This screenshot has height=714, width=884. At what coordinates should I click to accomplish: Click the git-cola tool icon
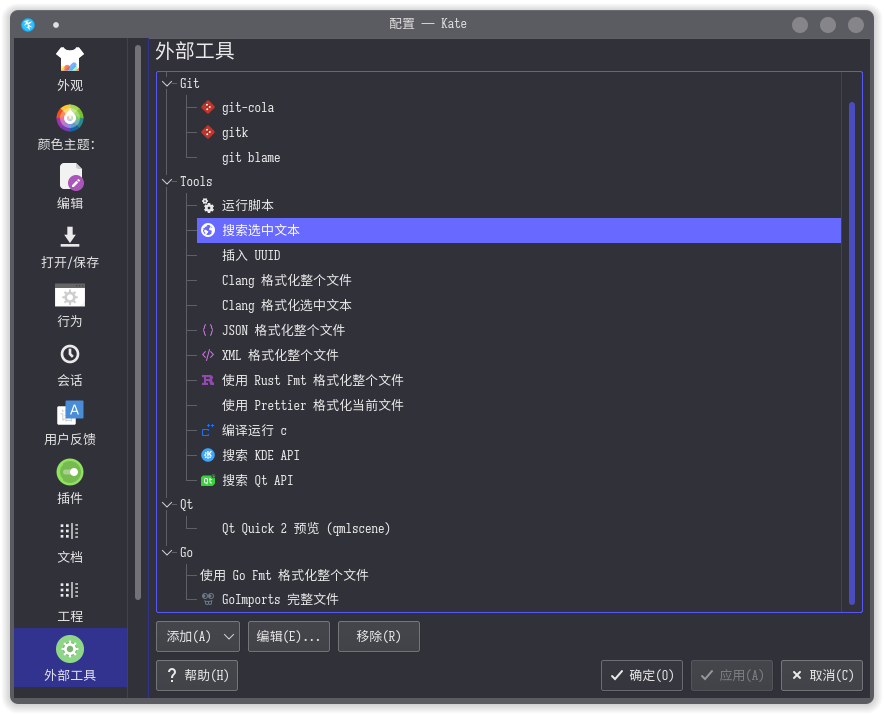coord(208,107)
